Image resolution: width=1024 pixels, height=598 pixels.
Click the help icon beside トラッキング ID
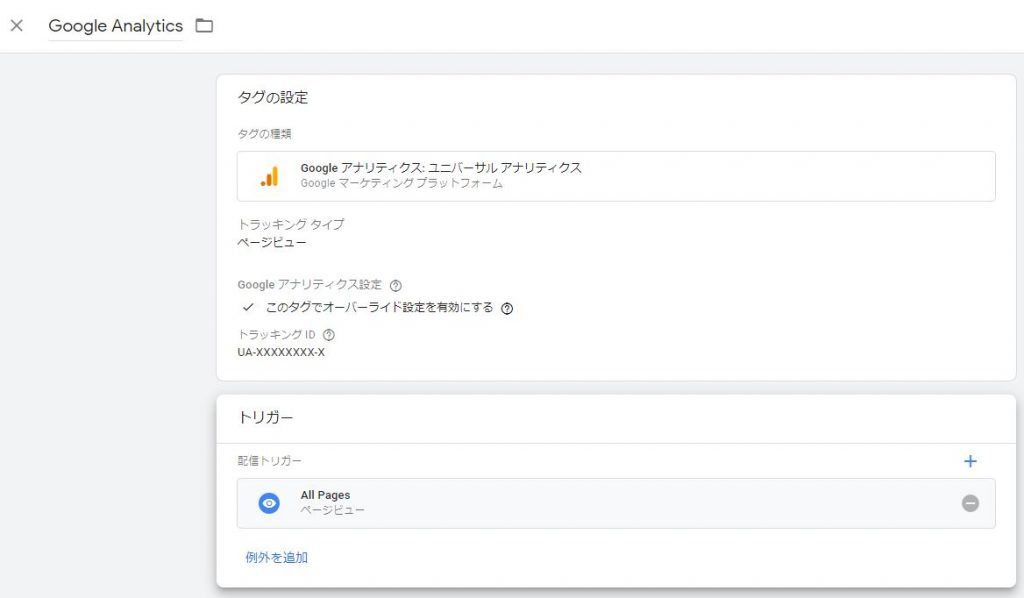pyautogui.click(x=330, y=334)
